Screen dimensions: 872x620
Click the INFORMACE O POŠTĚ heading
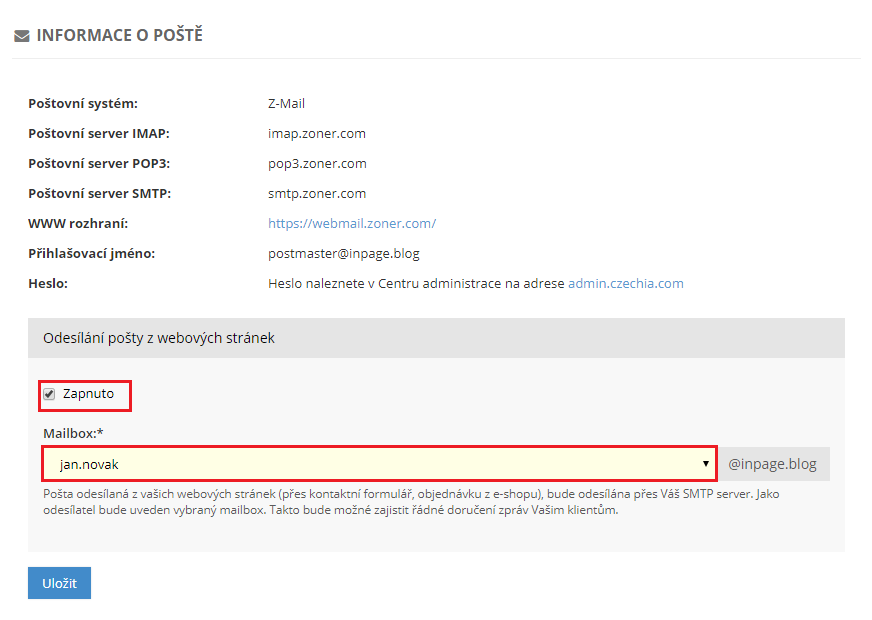click(x=119, y=35)
